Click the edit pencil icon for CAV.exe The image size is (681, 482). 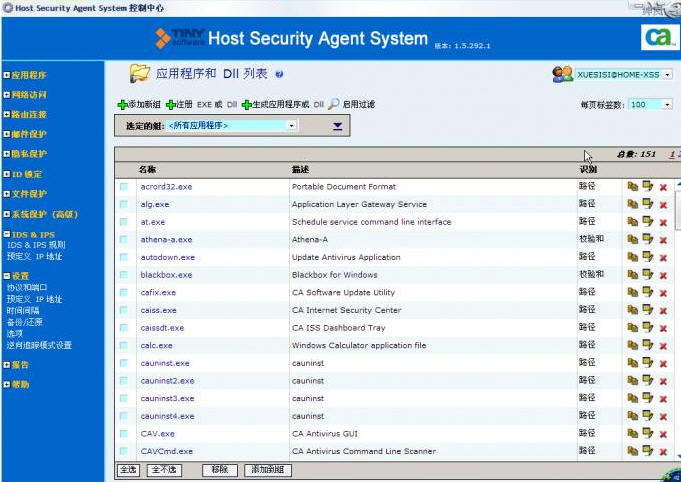coord(648,433)
